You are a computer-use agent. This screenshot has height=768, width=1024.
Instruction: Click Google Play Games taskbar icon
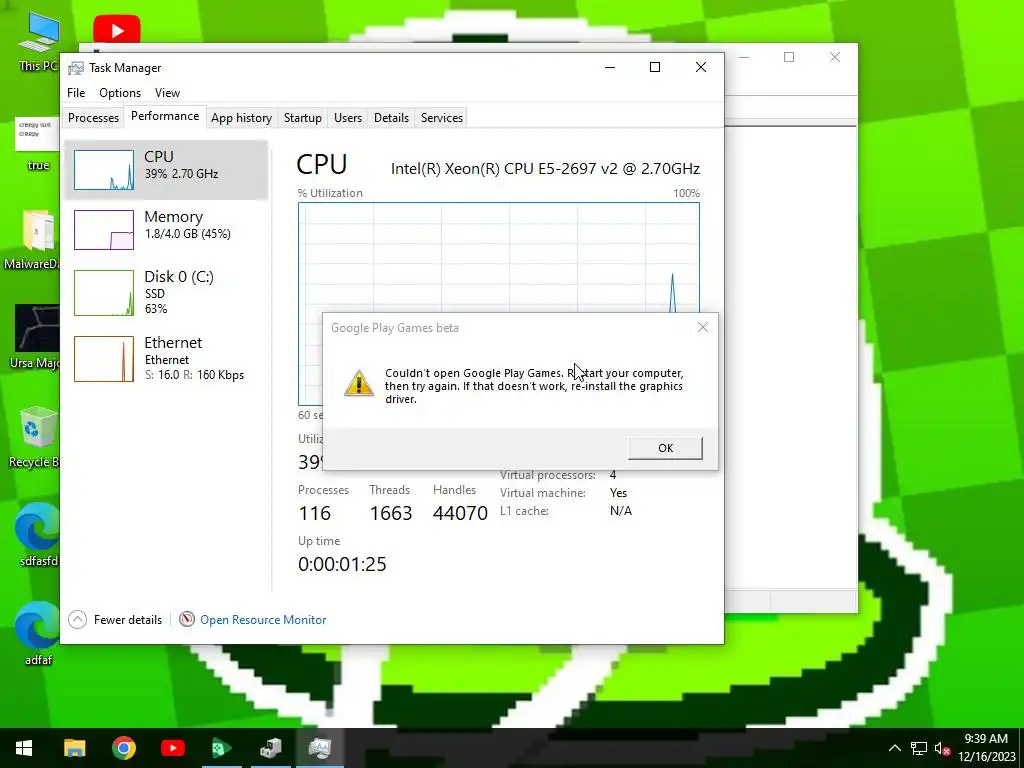click(x=221, y=748)
